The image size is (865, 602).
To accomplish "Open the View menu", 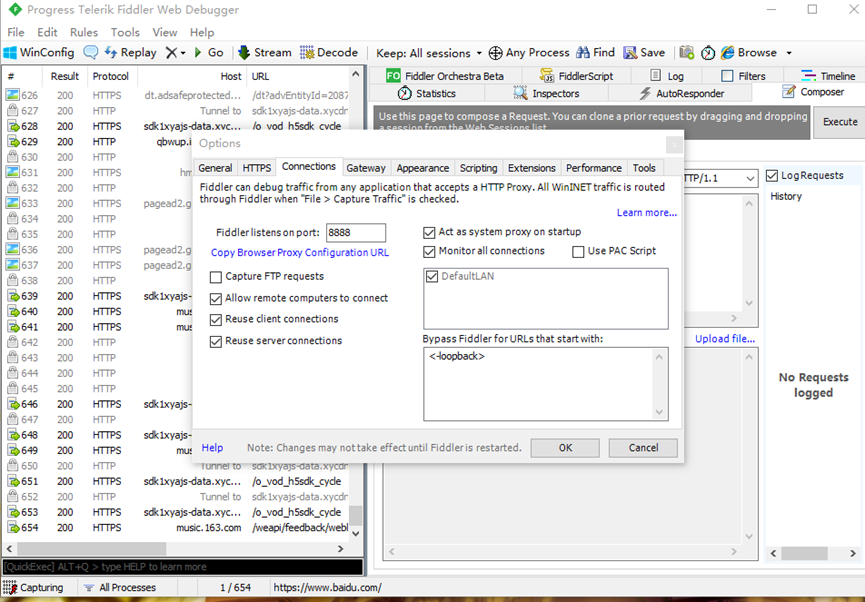I will click(x=164, y=32).
